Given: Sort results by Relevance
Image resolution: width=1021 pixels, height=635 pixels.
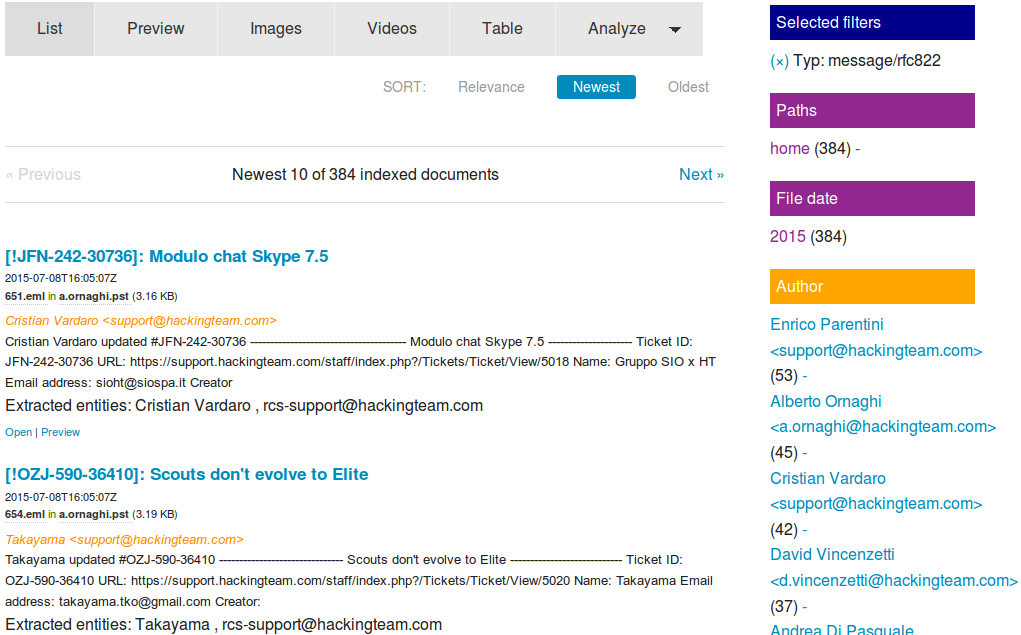Looking at the screenshot, I should [491, 87].
